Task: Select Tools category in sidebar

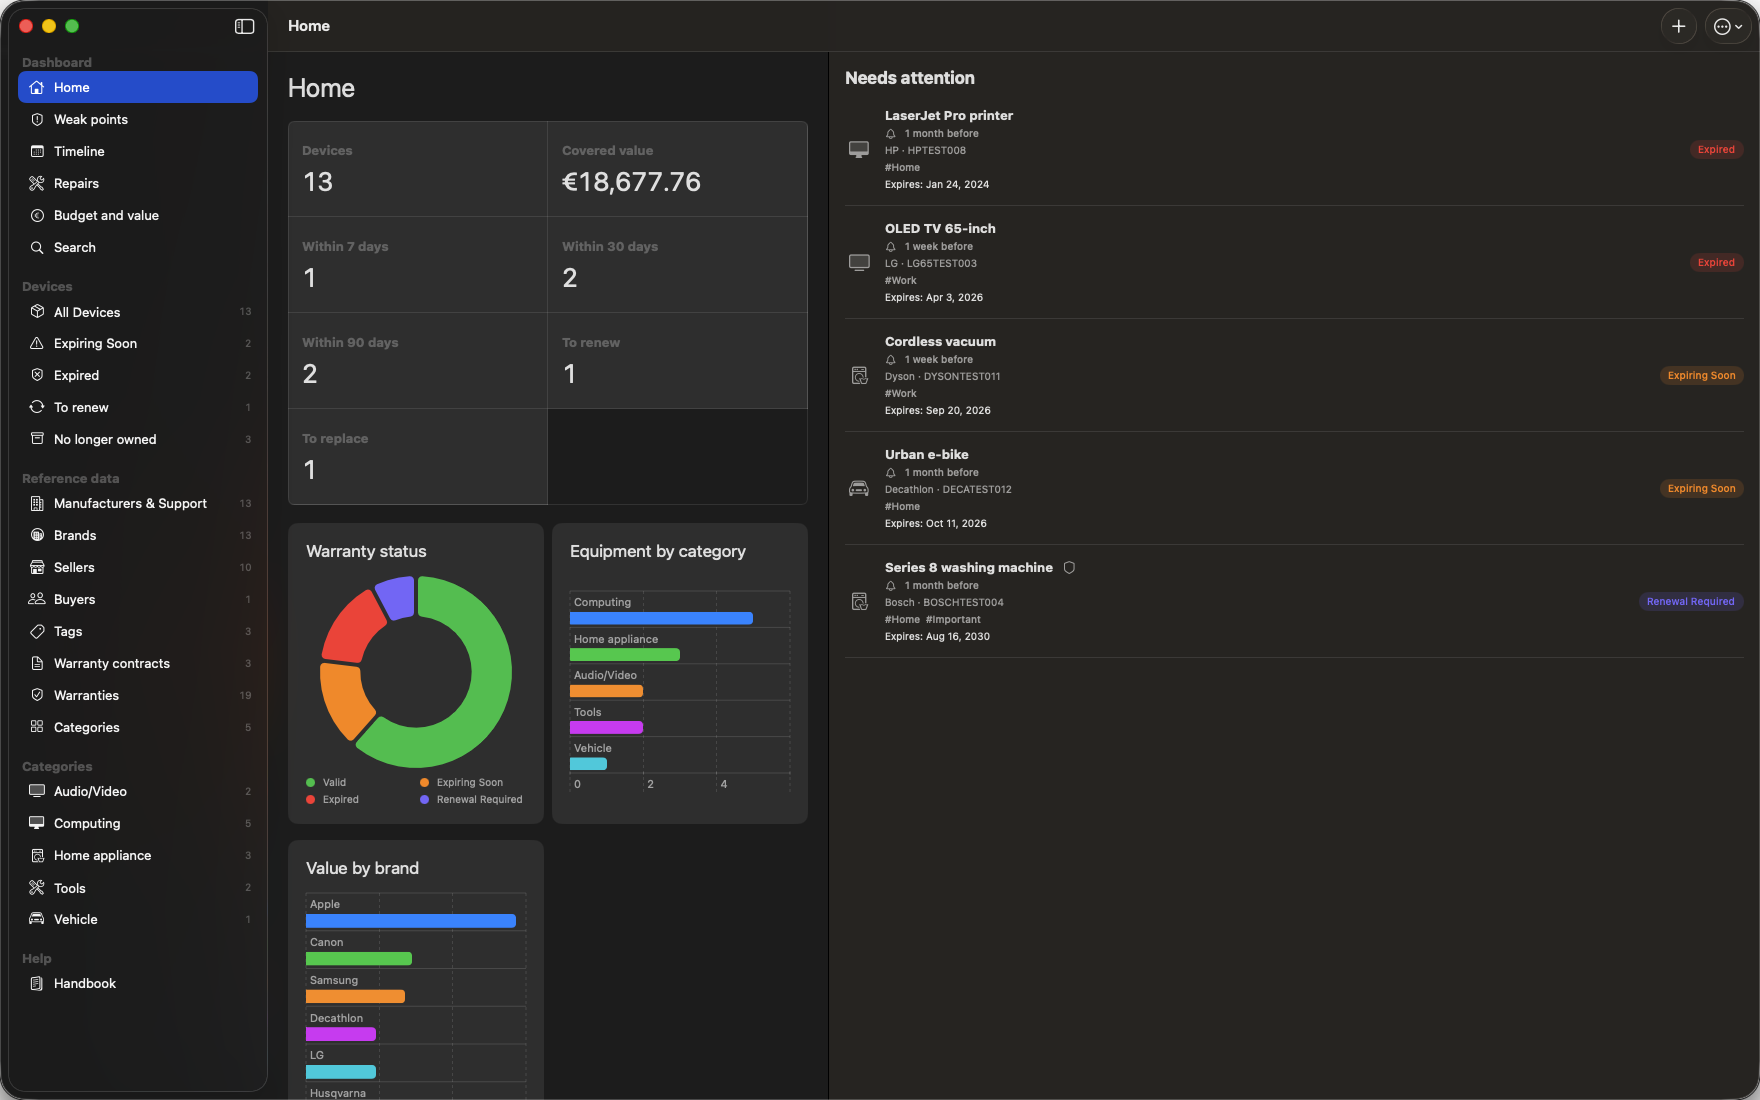Action: click(138, 888)
